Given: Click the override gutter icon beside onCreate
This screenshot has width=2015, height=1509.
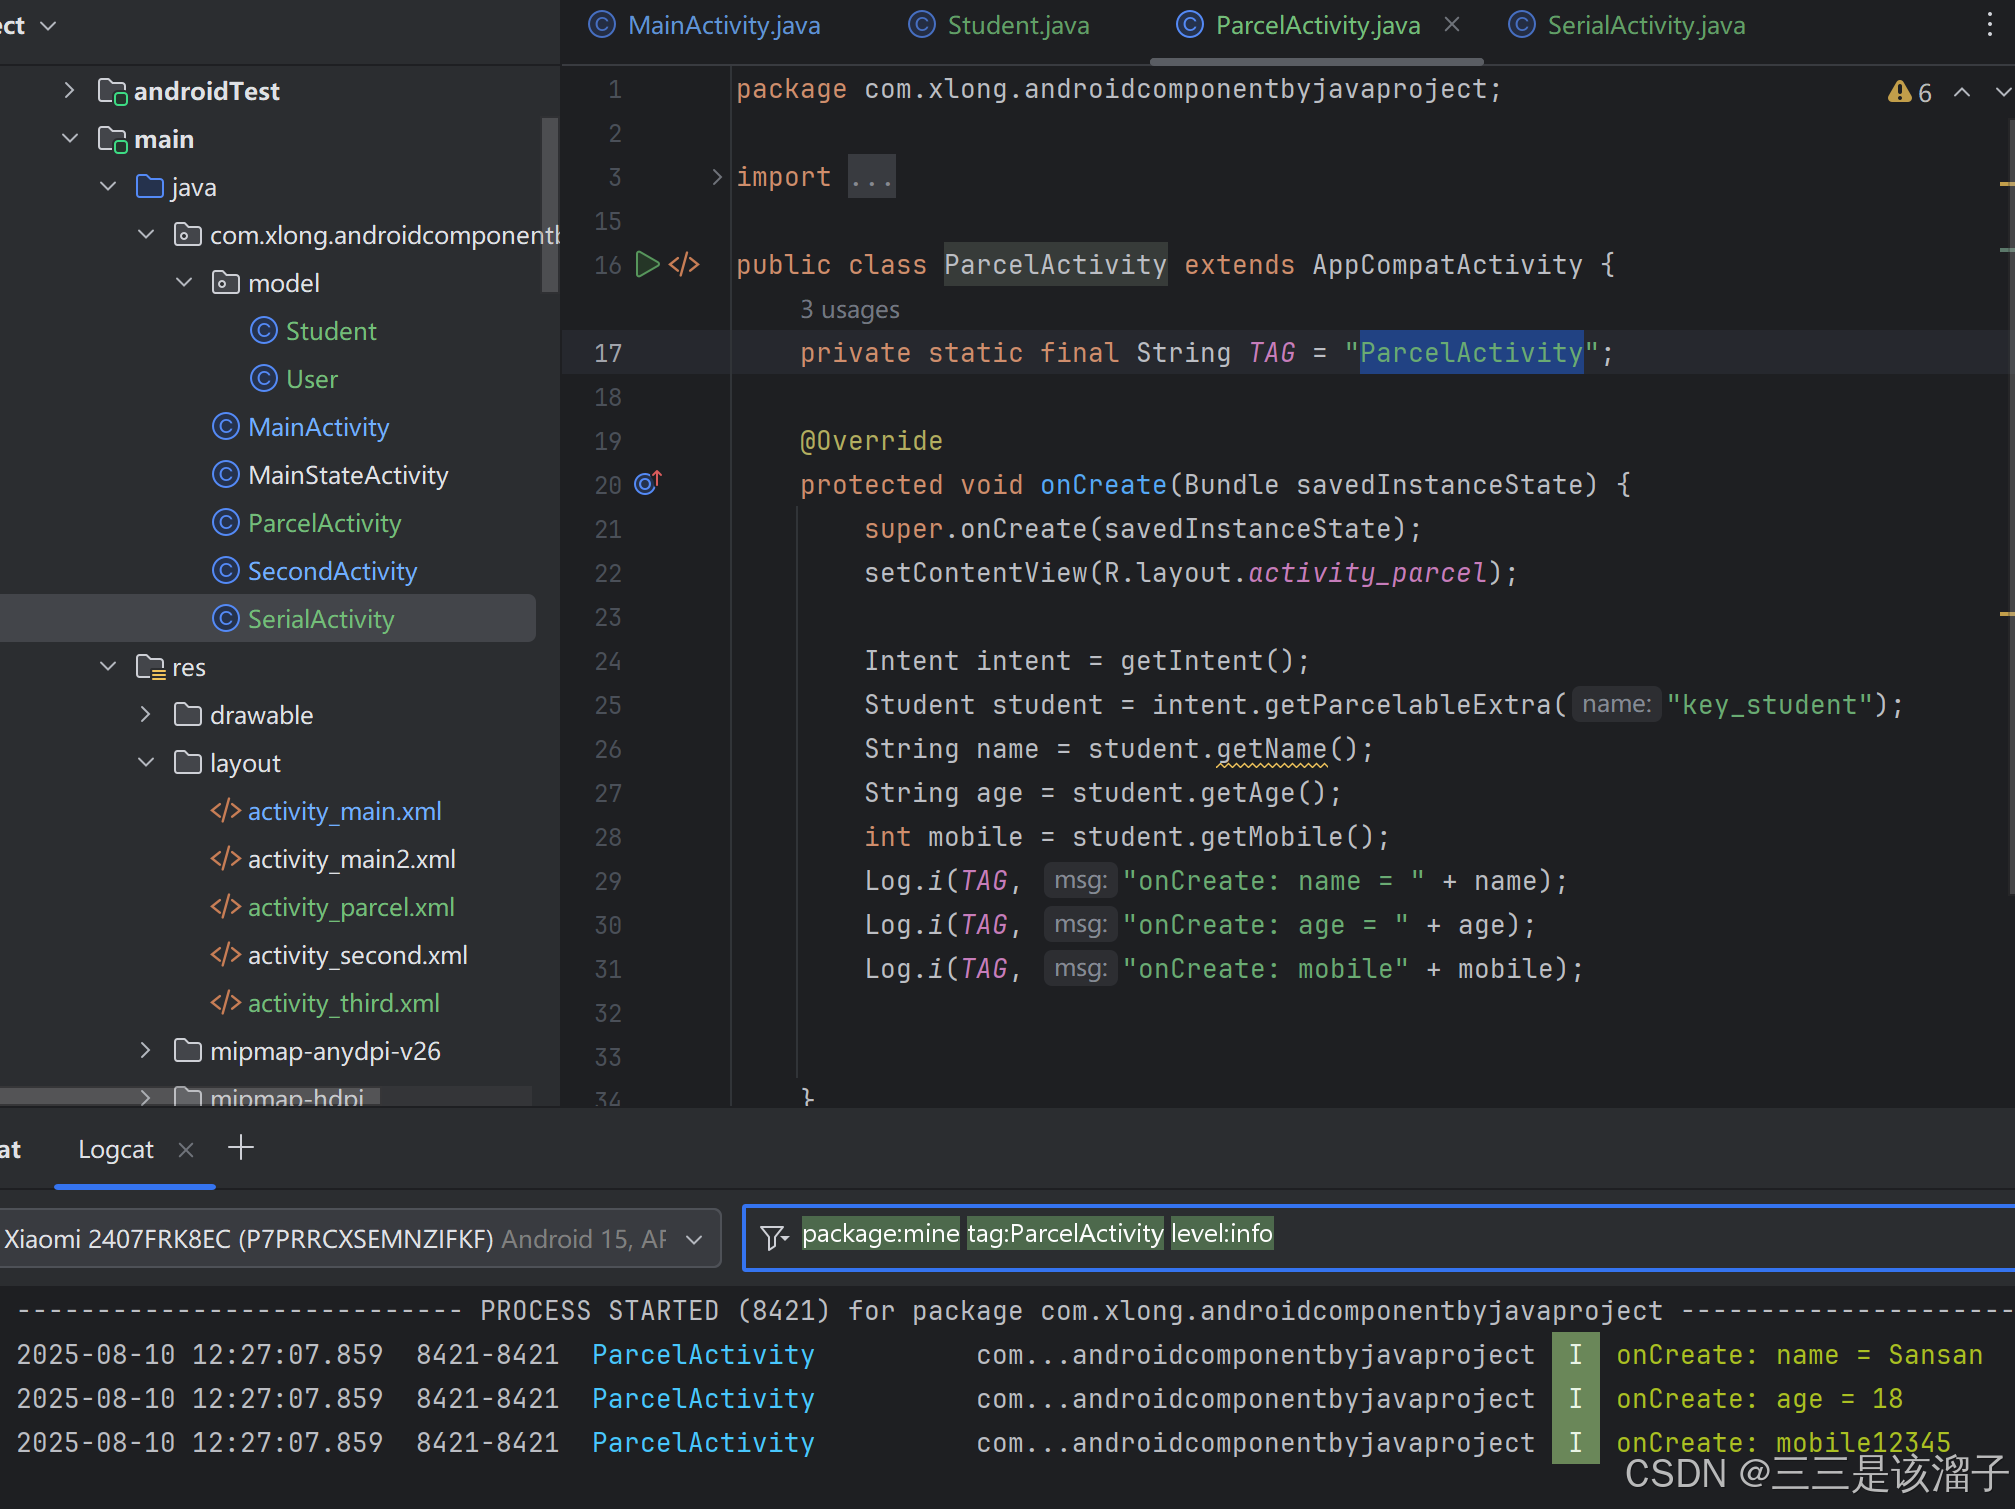Looking at the screenshot, I should click(x=648, y=484).
